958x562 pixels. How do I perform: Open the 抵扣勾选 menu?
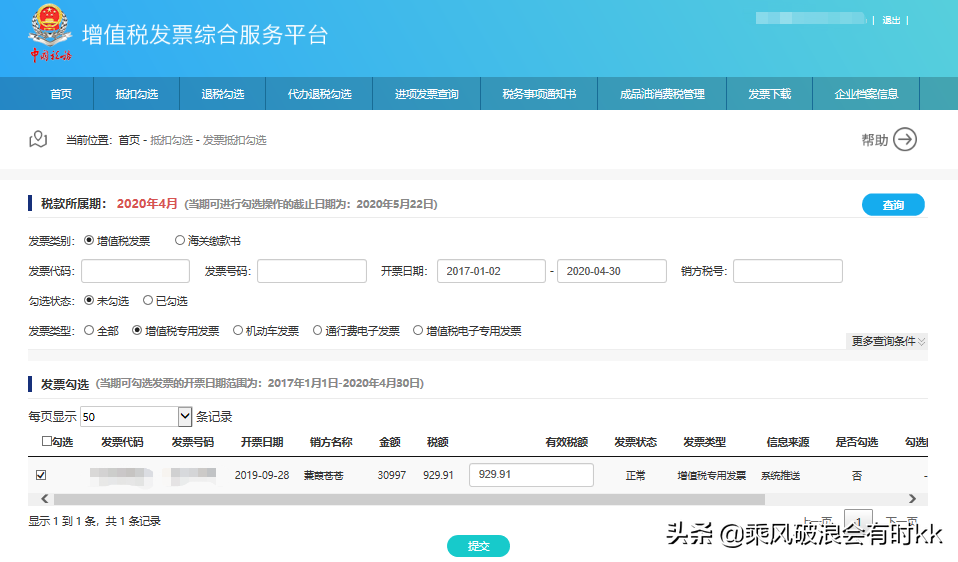tap(137, 94)
